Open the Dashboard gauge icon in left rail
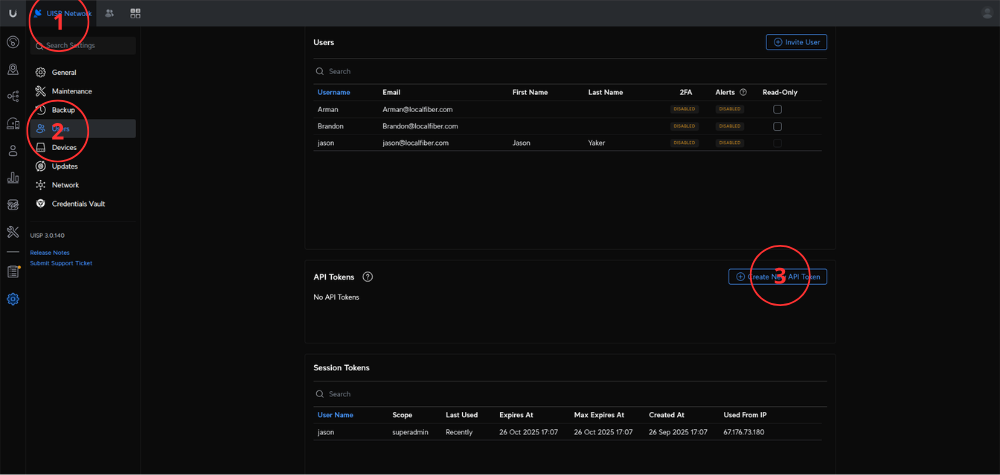The height and width of the screenshot is (475, 1000). click(13, 43)
